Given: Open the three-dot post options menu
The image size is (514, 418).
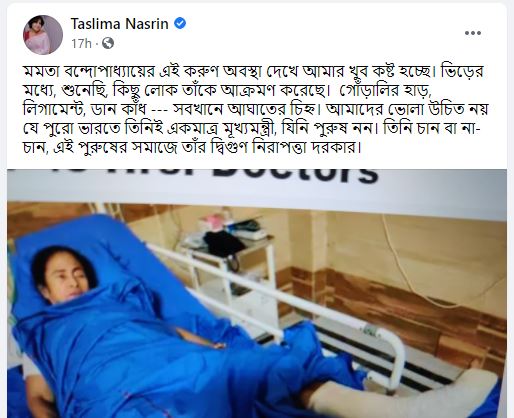Looking at the screenshot, I should pyautogui.click(x=473, y=33).
